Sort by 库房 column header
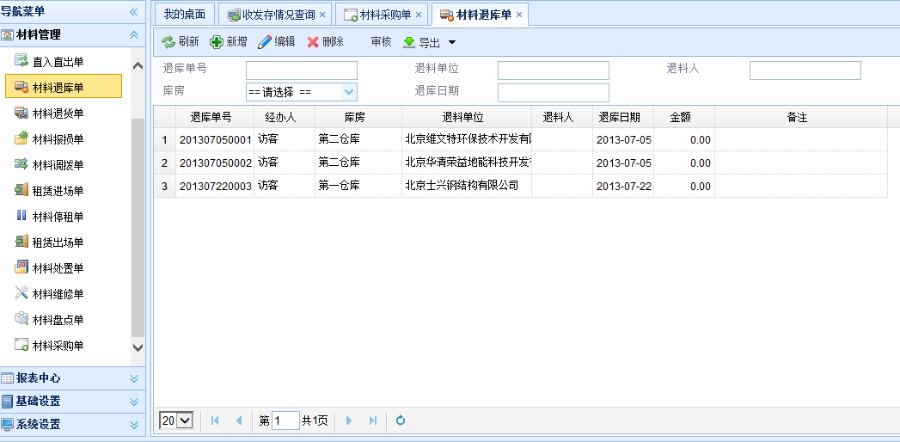Image resolution: width=900 pixels, height=442 pixels. (x=358, y=118)
